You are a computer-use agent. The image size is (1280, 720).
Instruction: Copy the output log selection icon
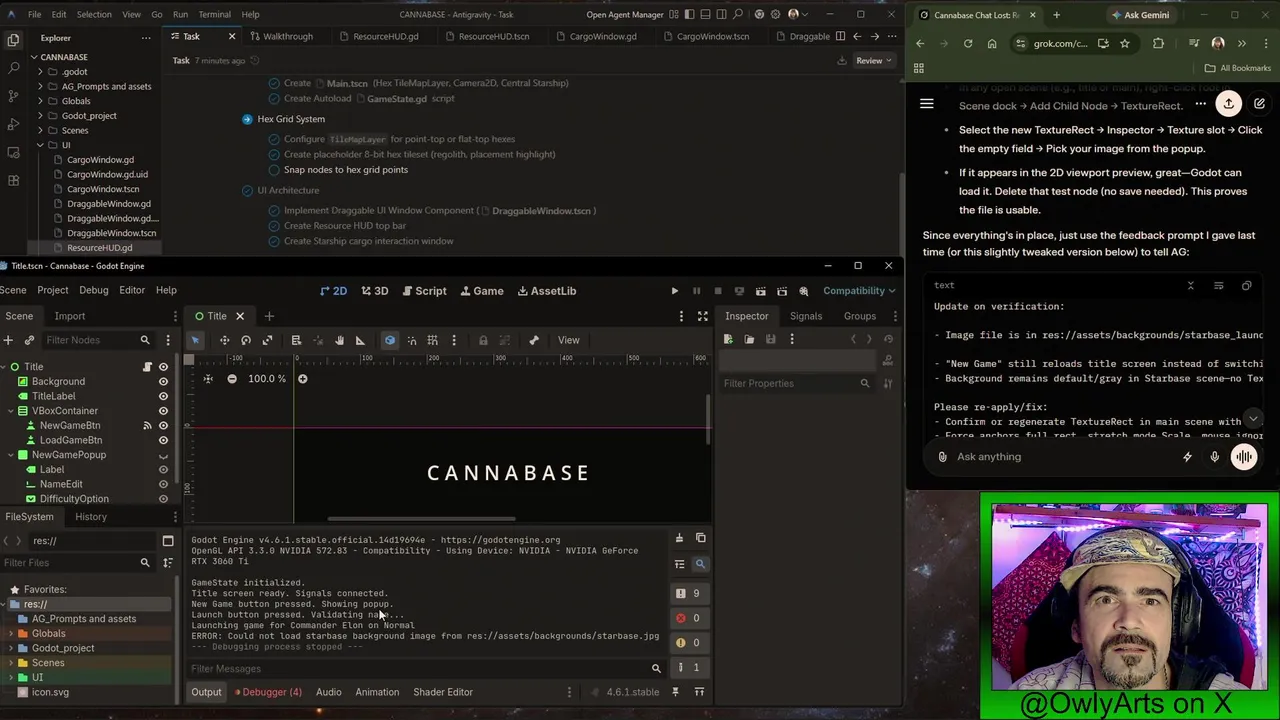[700, 538]
